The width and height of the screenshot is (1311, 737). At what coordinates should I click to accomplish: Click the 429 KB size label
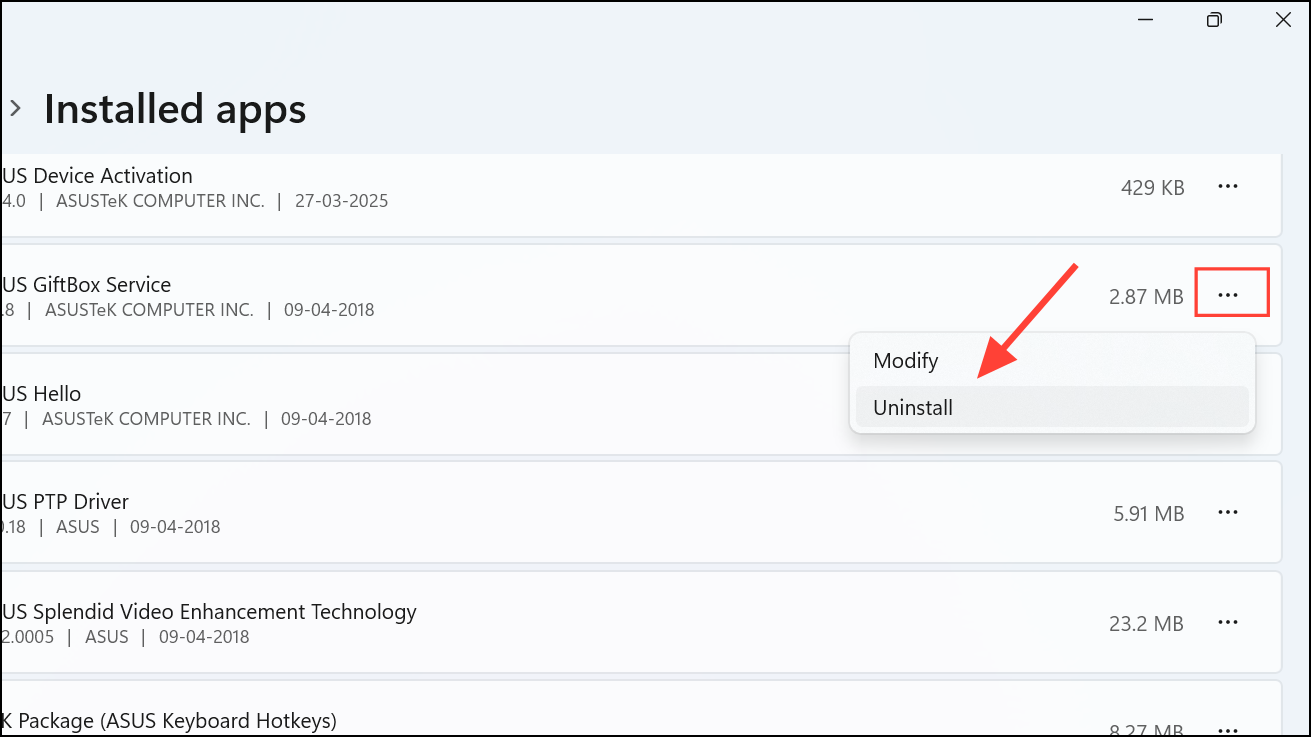coord(1152,187)
